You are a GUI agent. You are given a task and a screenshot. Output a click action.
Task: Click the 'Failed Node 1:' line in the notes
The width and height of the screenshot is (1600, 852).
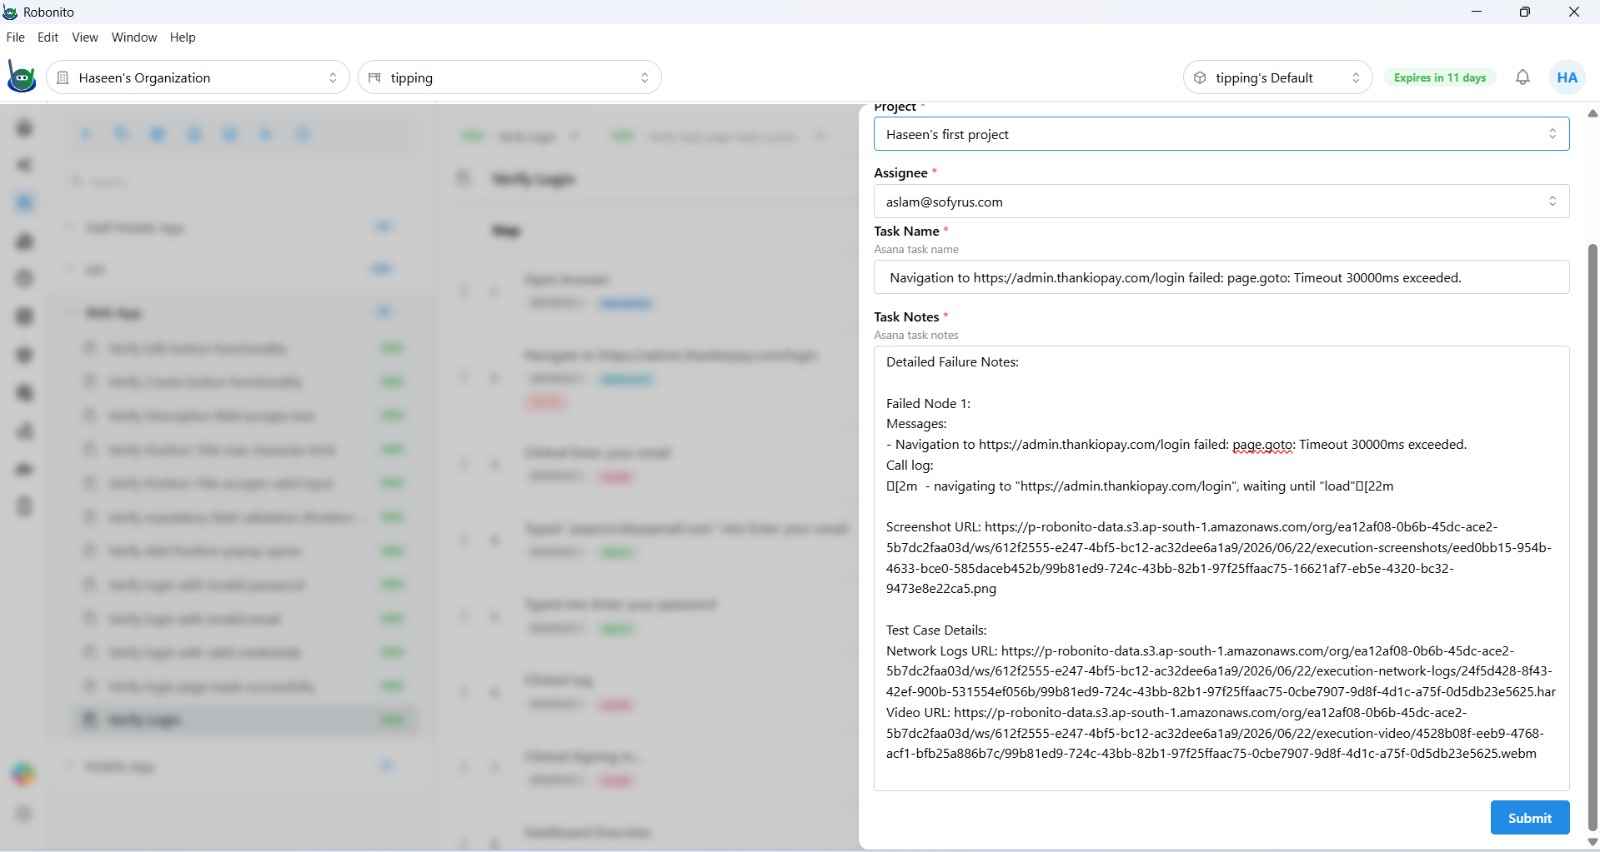928,403
